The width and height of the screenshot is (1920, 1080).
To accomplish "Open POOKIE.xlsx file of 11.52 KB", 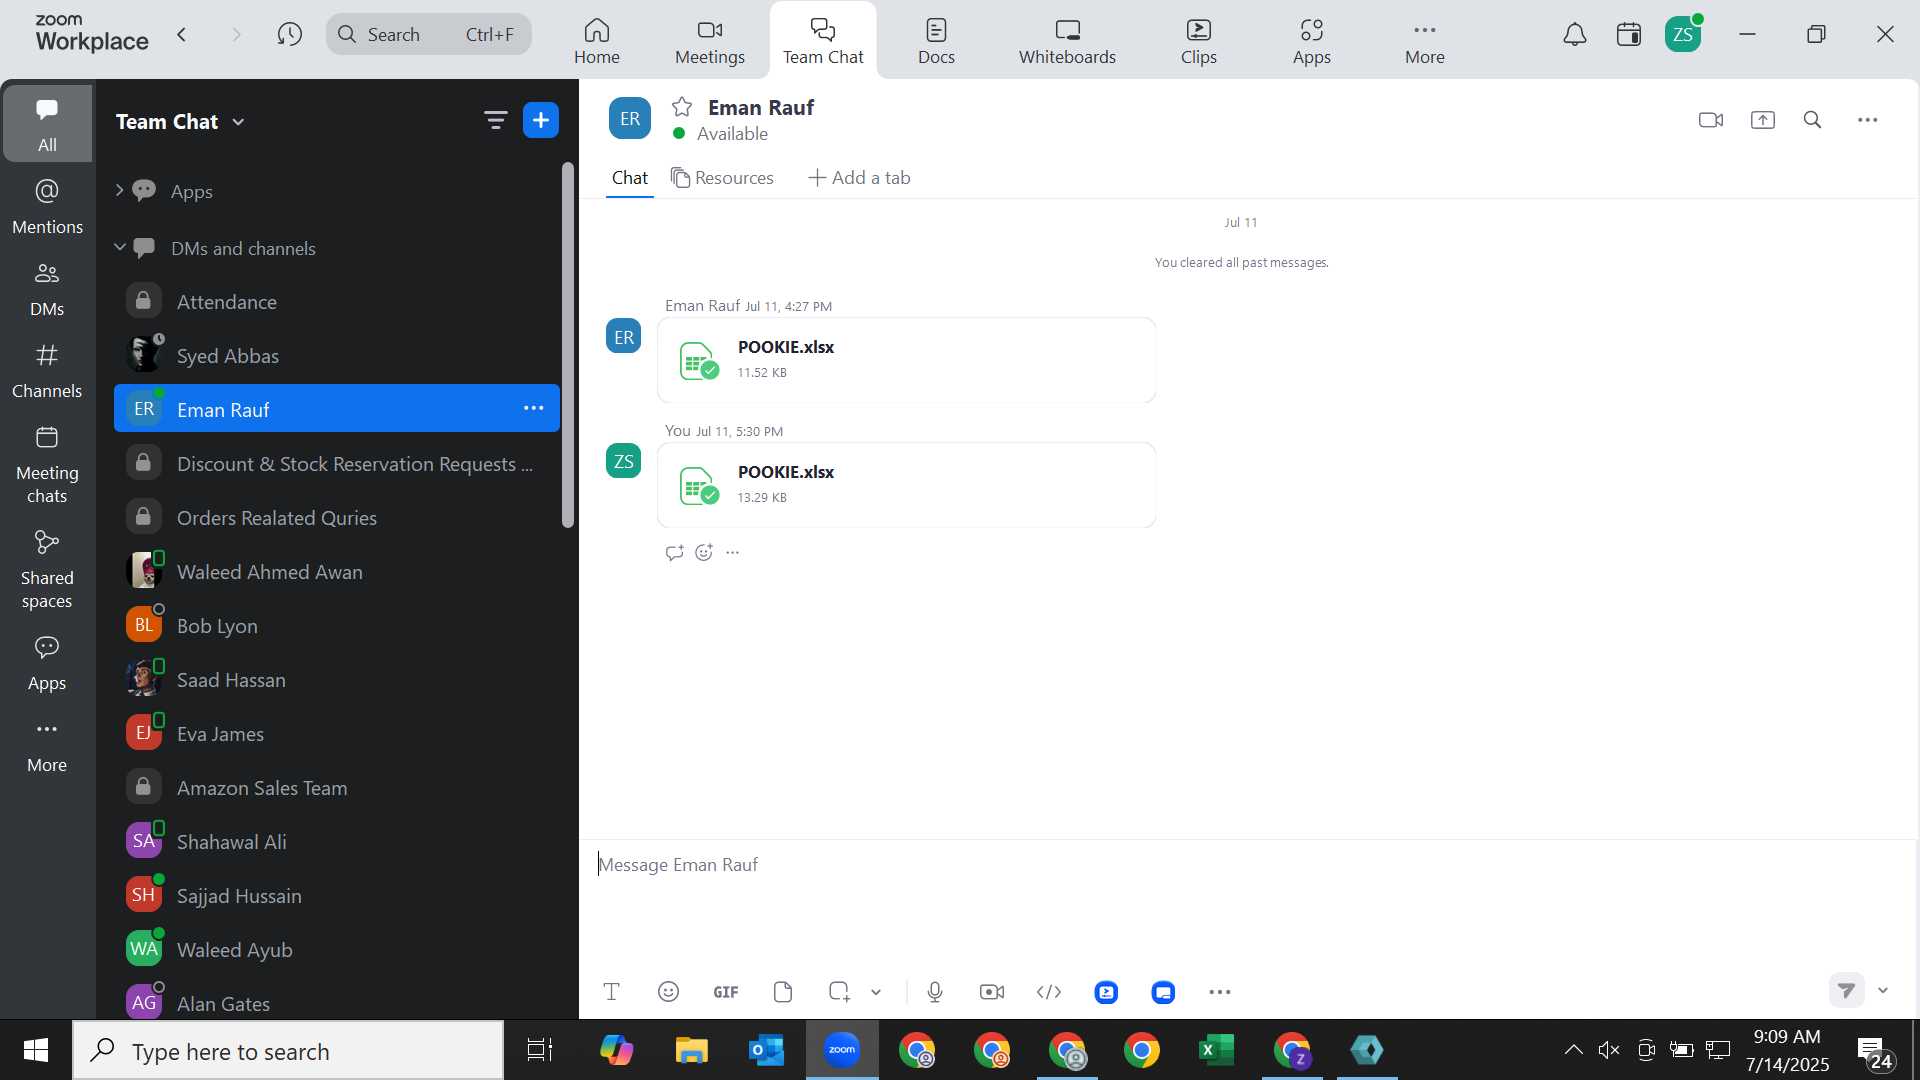I will click(x=906, y=360).
